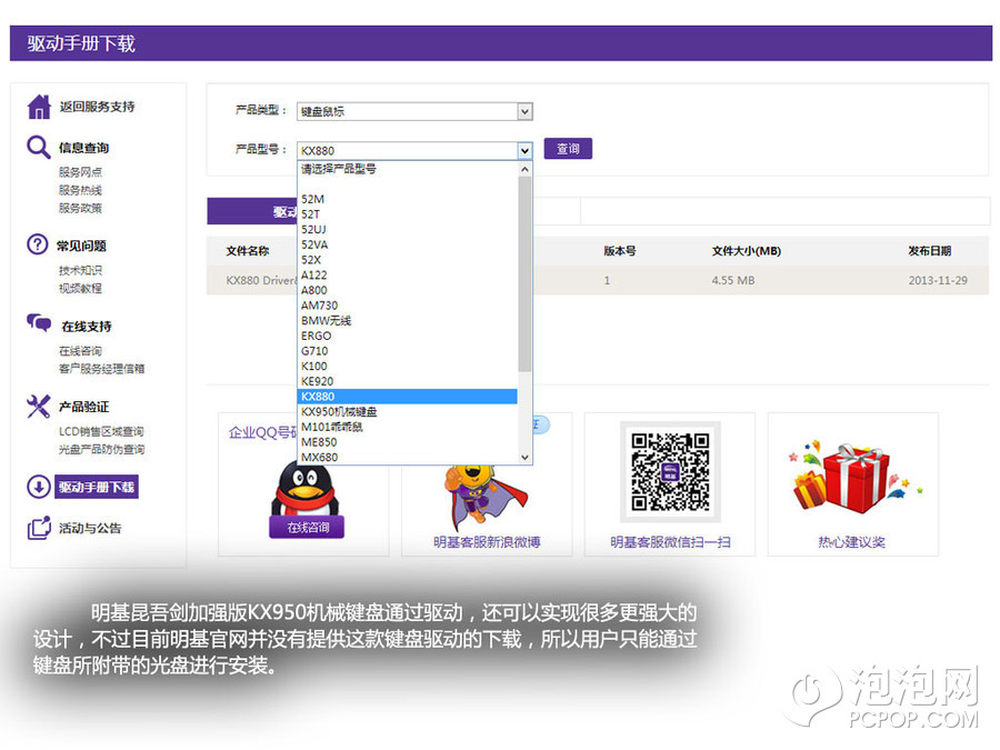Click the 信息查询 heading

pos(84,148)
